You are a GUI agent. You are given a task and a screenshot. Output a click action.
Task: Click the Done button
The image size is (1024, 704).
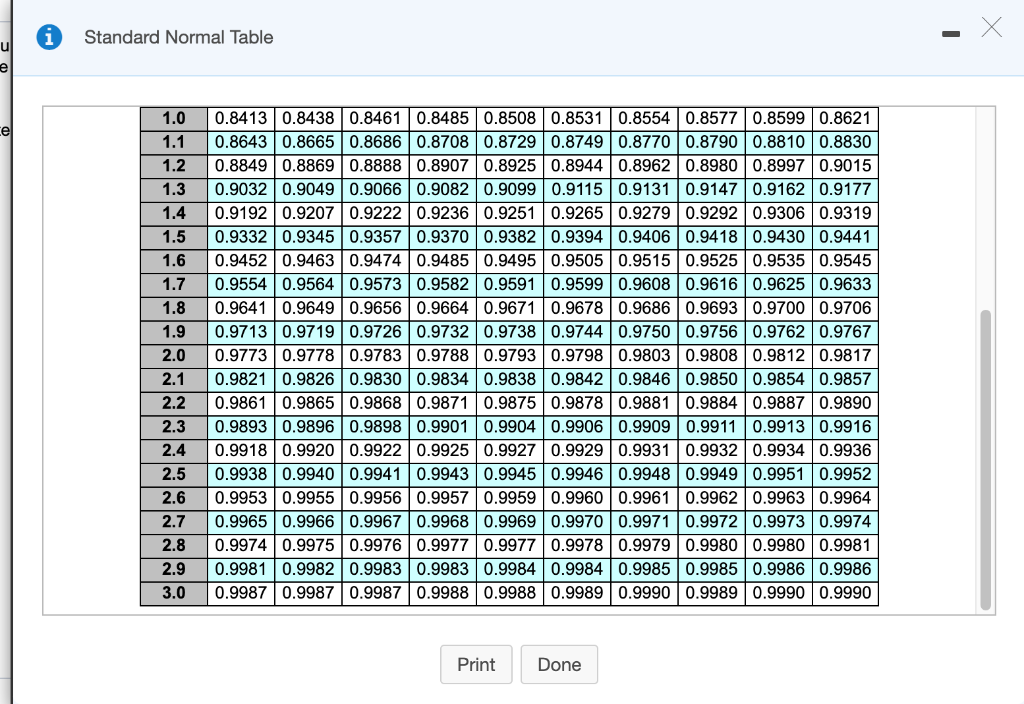(x=559, y=664)
